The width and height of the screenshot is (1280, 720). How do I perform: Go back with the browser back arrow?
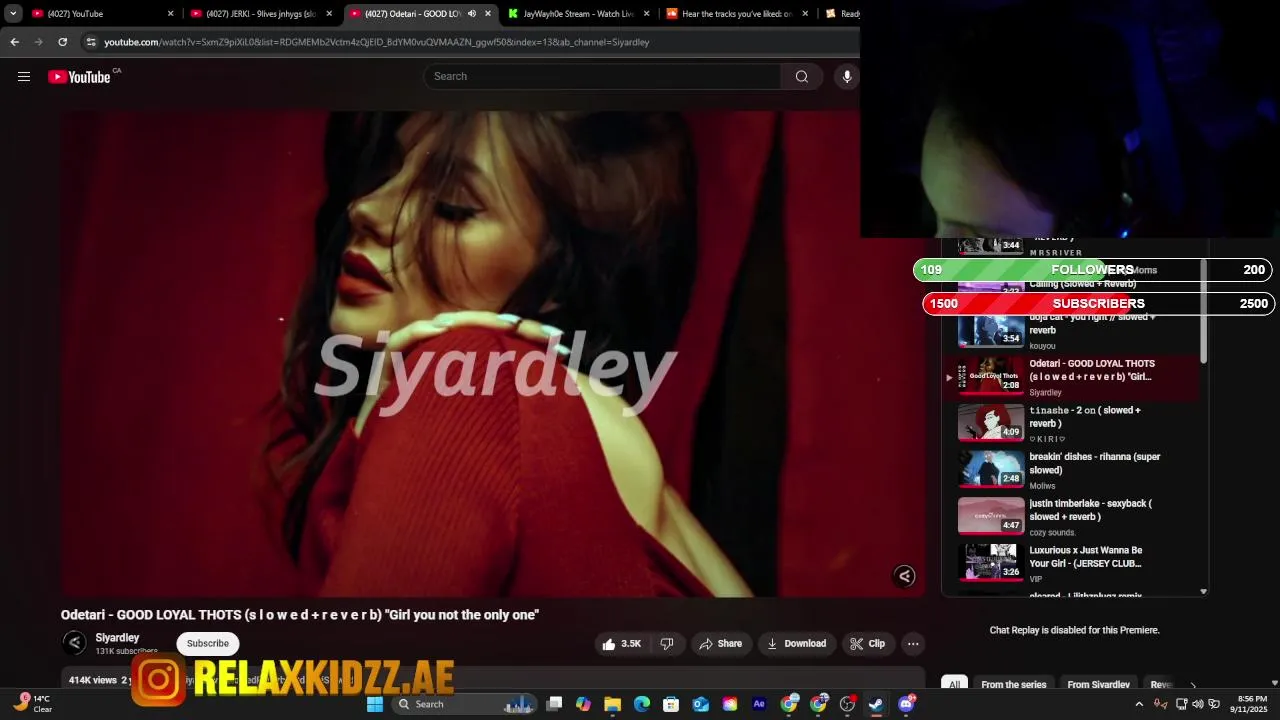click(x=14, y=42)
